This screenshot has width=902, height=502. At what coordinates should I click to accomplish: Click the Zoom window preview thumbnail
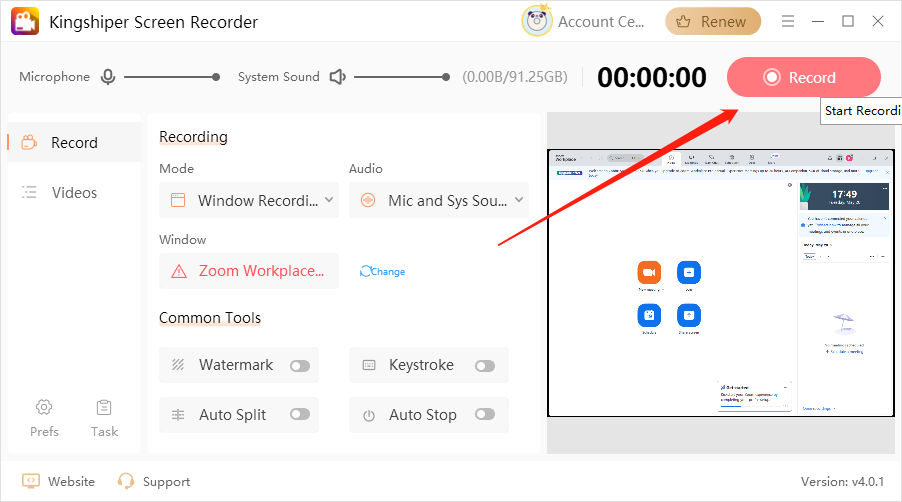click(x=721, y=283)
